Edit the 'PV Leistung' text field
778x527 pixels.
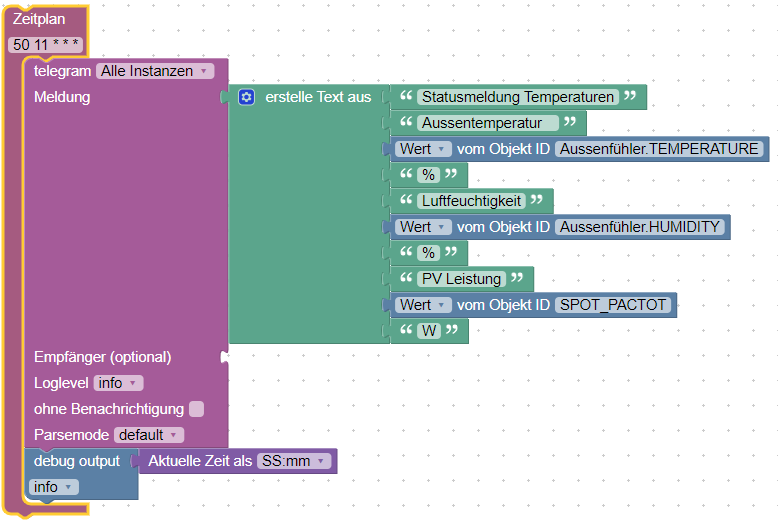pos(461,279)
